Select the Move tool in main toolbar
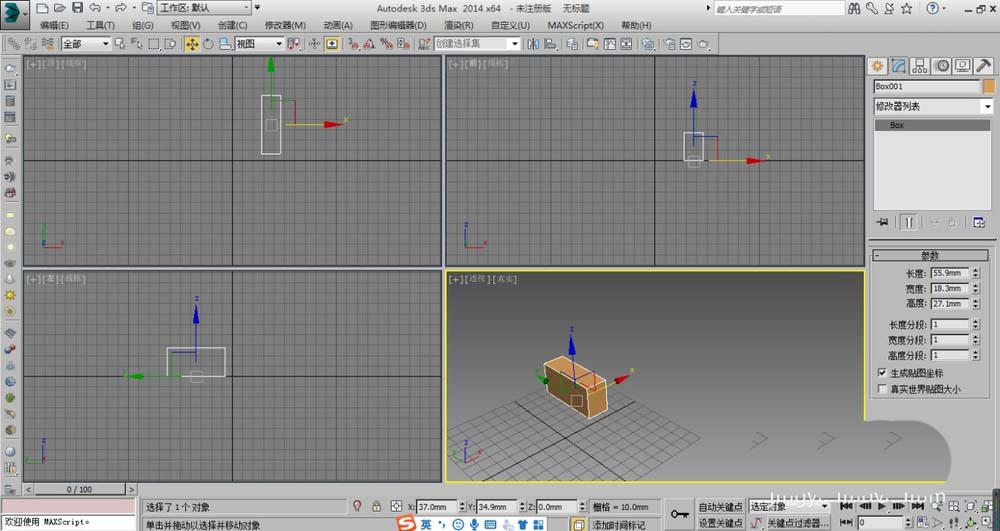 pyautogui.click(x=191, y=44)
